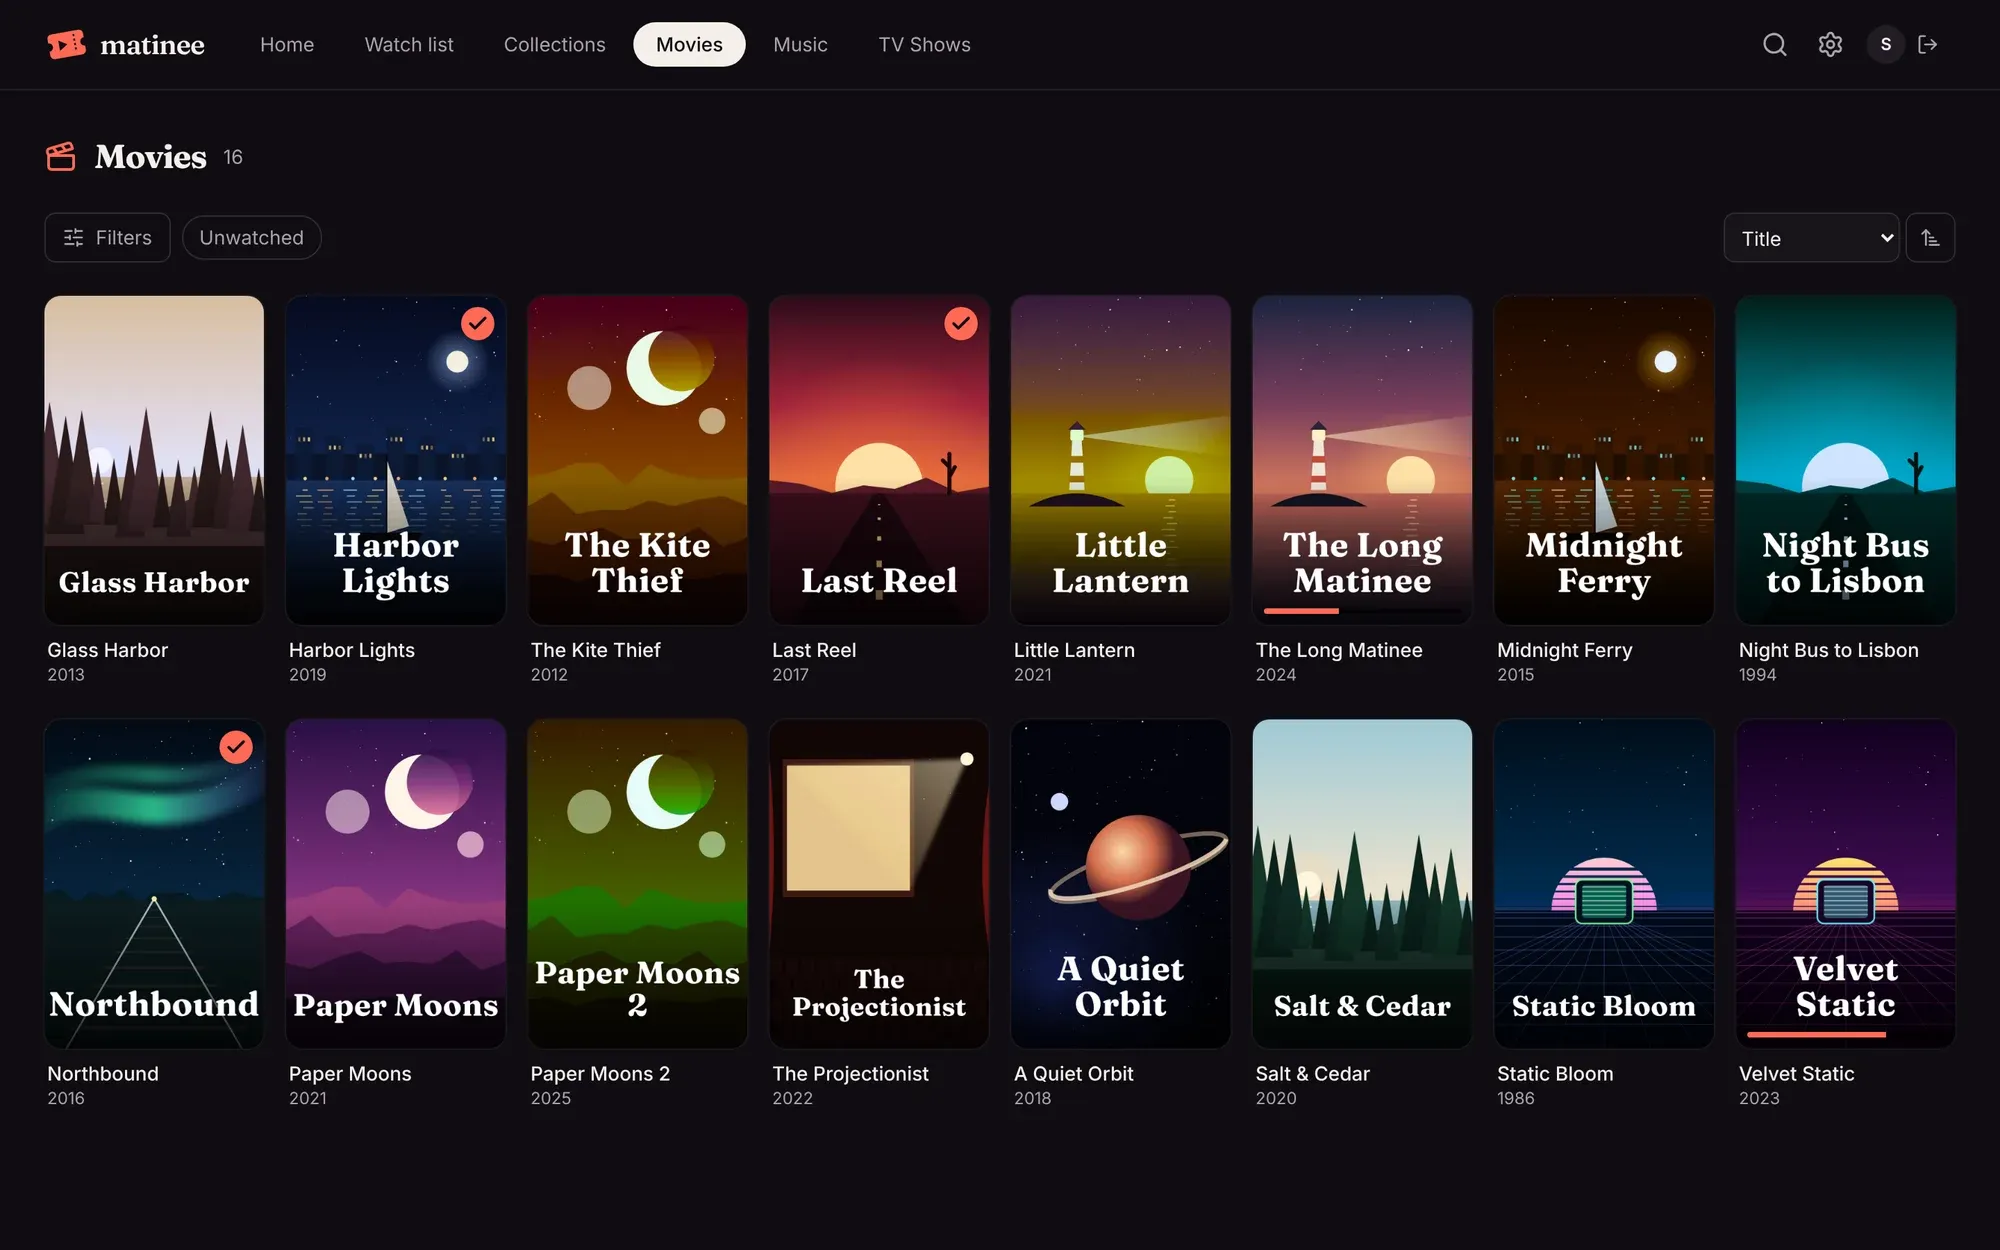Open the Collections tab
This screenshot has height=1250, width=2000.
tap(555, 44)
